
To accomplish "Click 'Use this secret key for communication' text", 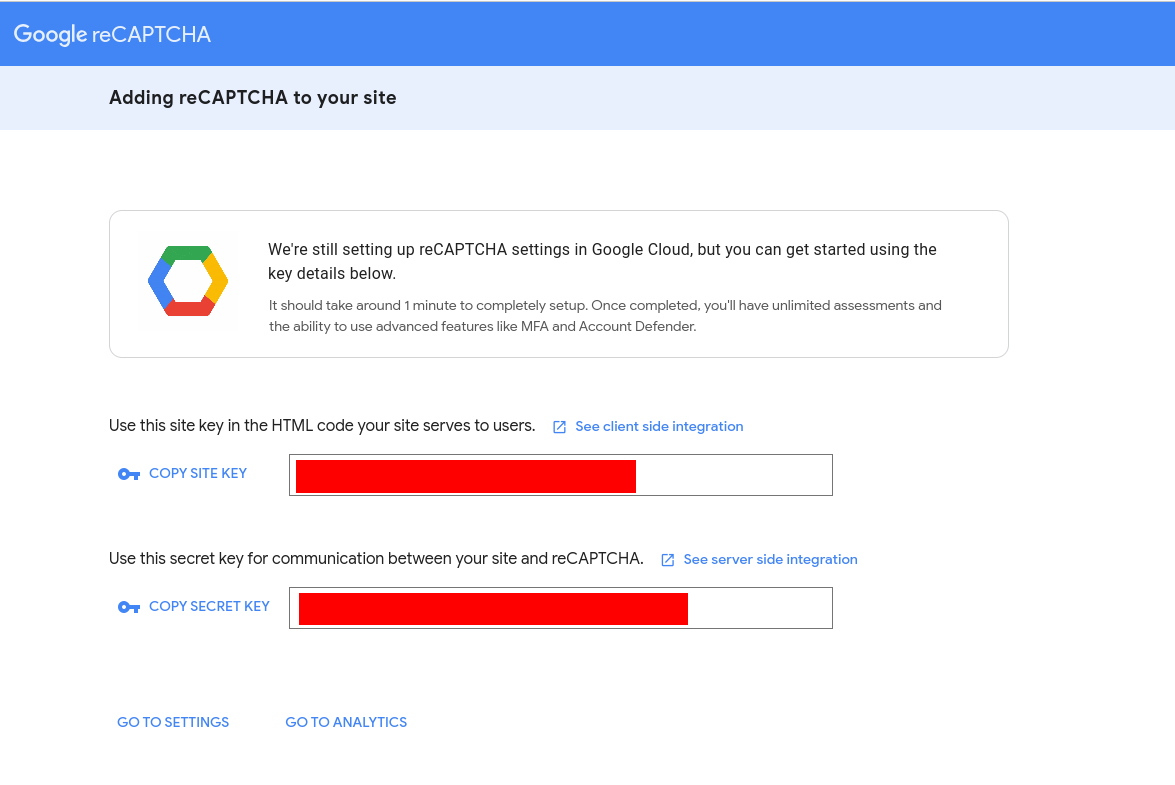I will click(x=376, y=559).
